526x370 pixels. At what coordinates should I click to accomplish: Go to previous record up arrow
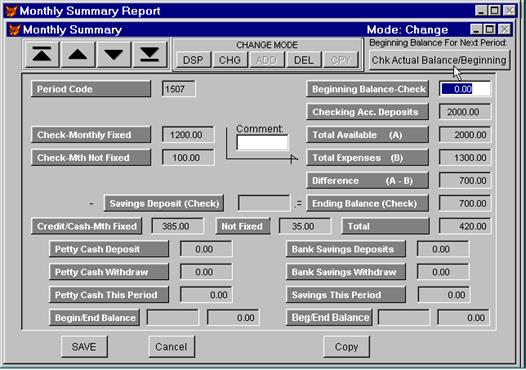pos(78,54)
